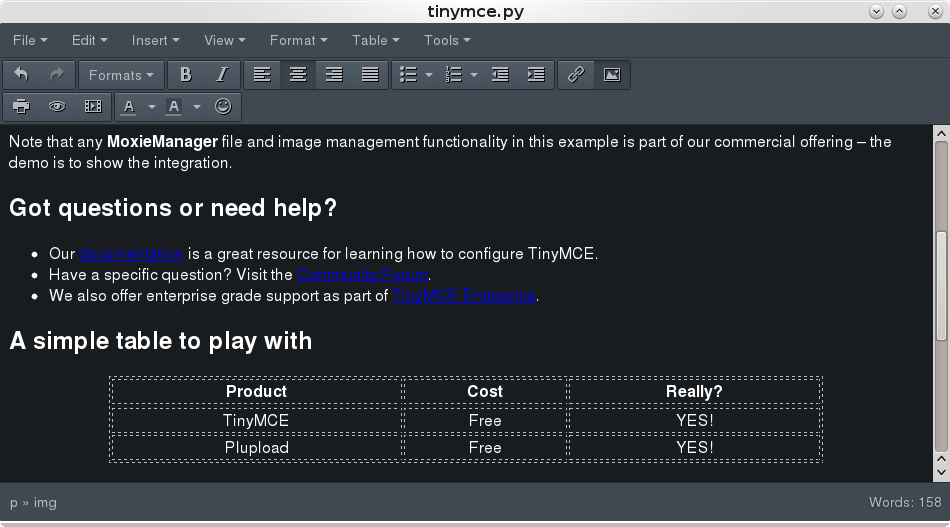Insert or edit media video

[93, 107]
